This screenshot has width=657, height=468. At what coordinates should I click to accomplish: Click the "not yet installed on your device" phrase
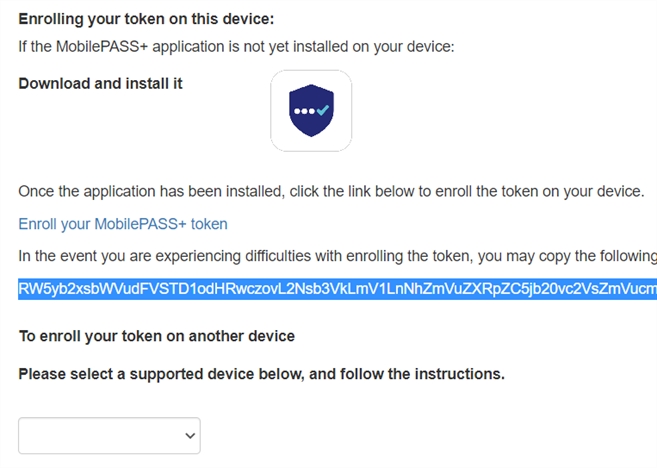354,46
